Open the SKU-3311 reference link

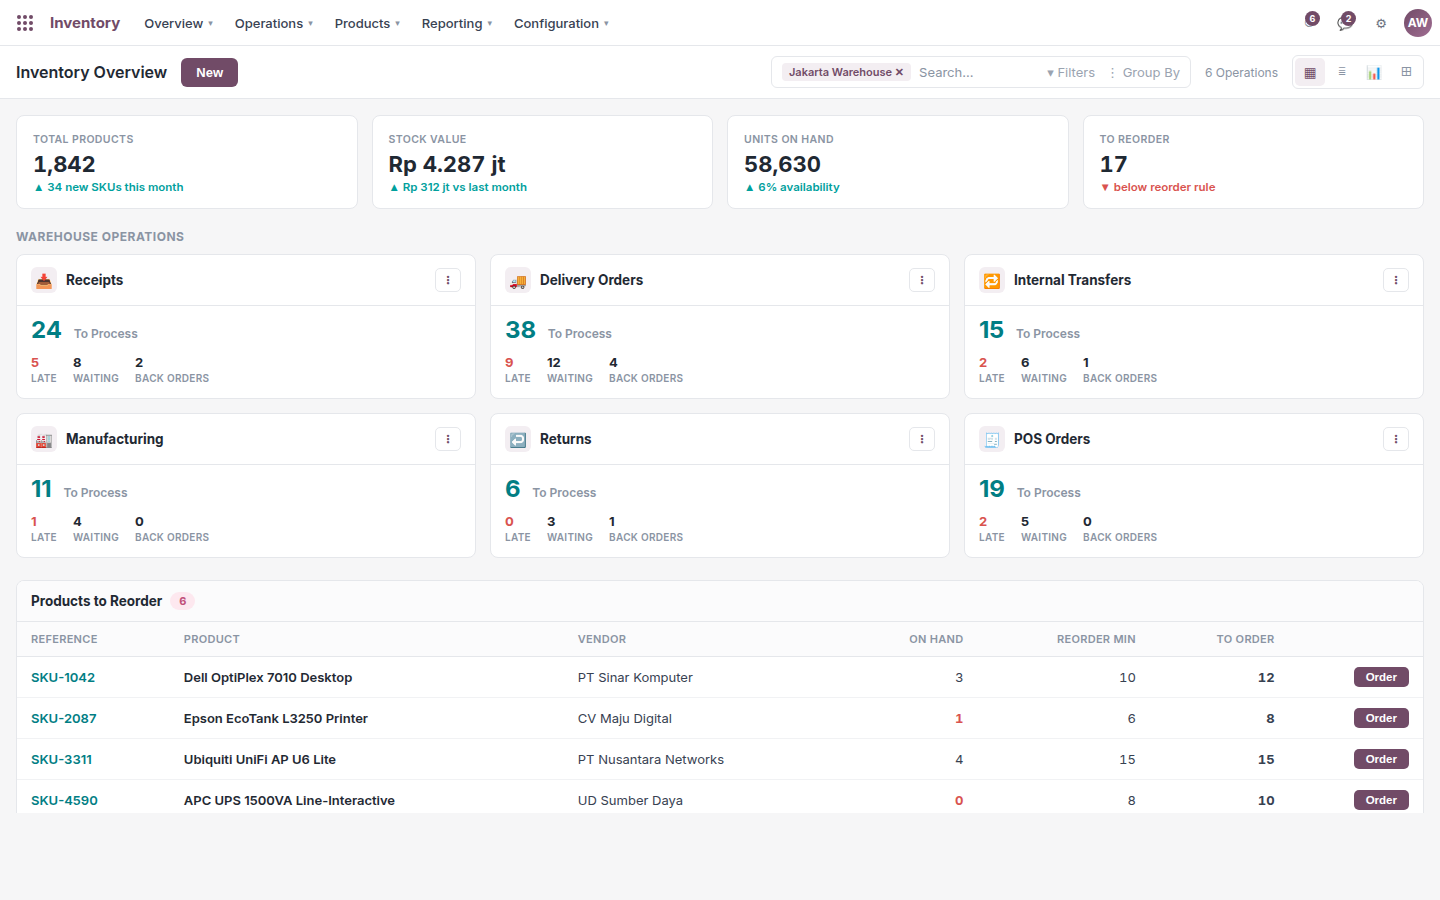62,759
